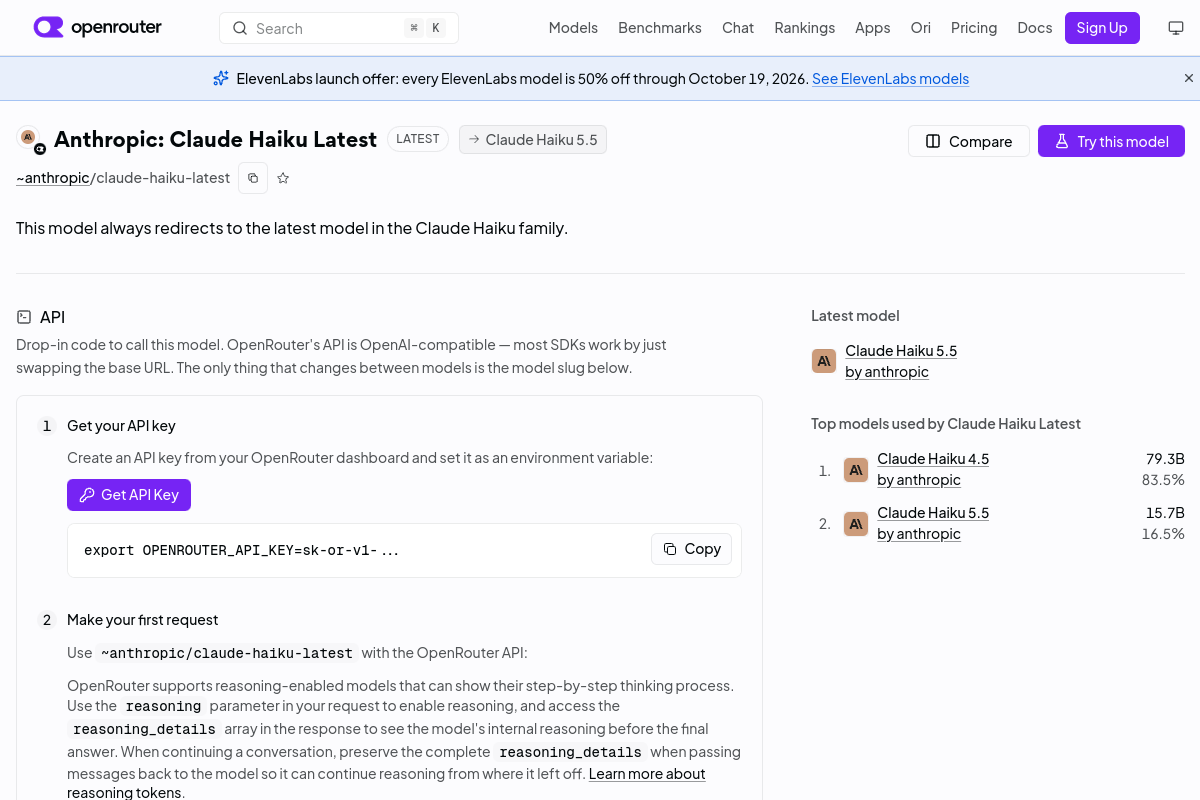Image resolution: width=1200 pixels, height=800 pixels.
Task: Select Ori in the top navigation
Action: [921, 28]
